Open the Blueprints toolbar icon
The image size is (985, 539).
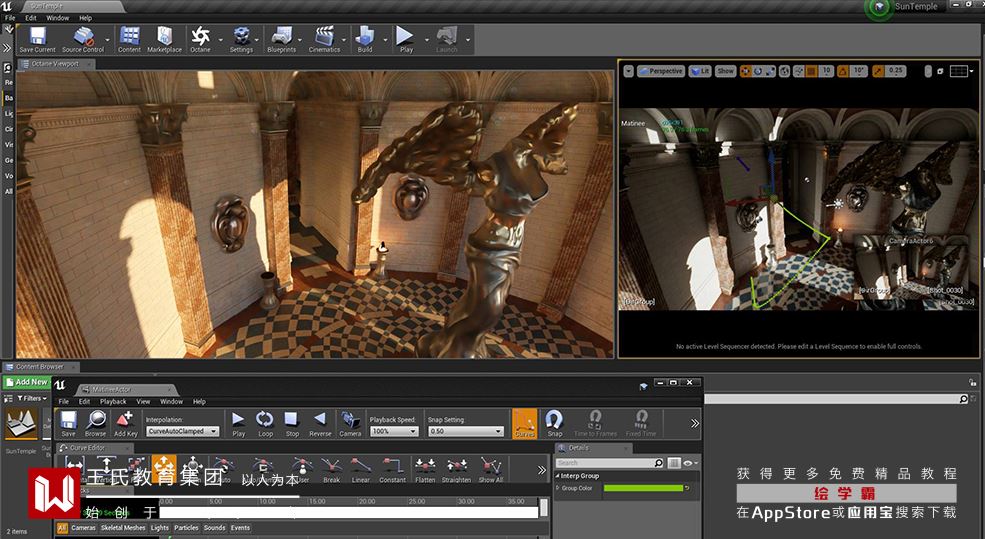[281, 39]
